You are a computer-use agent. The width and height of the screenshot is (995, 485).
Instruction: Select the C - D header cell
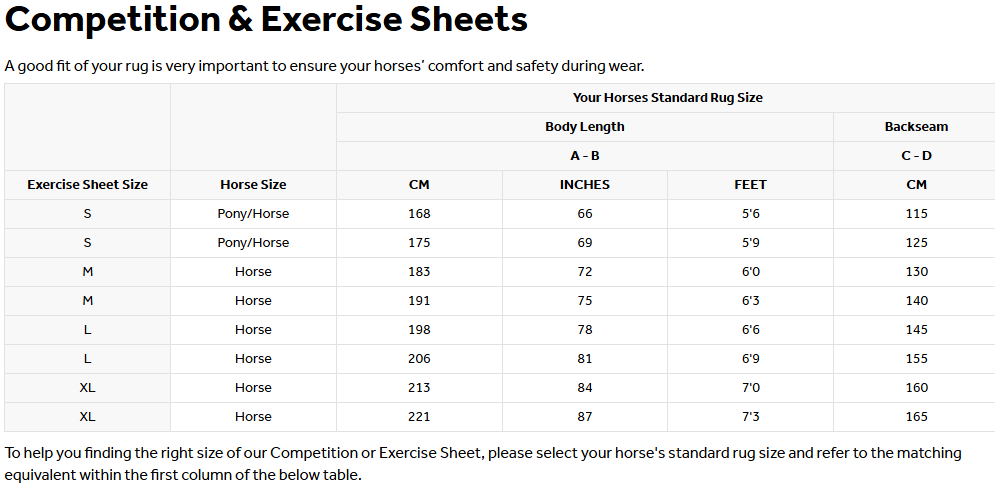coord(916,156)
